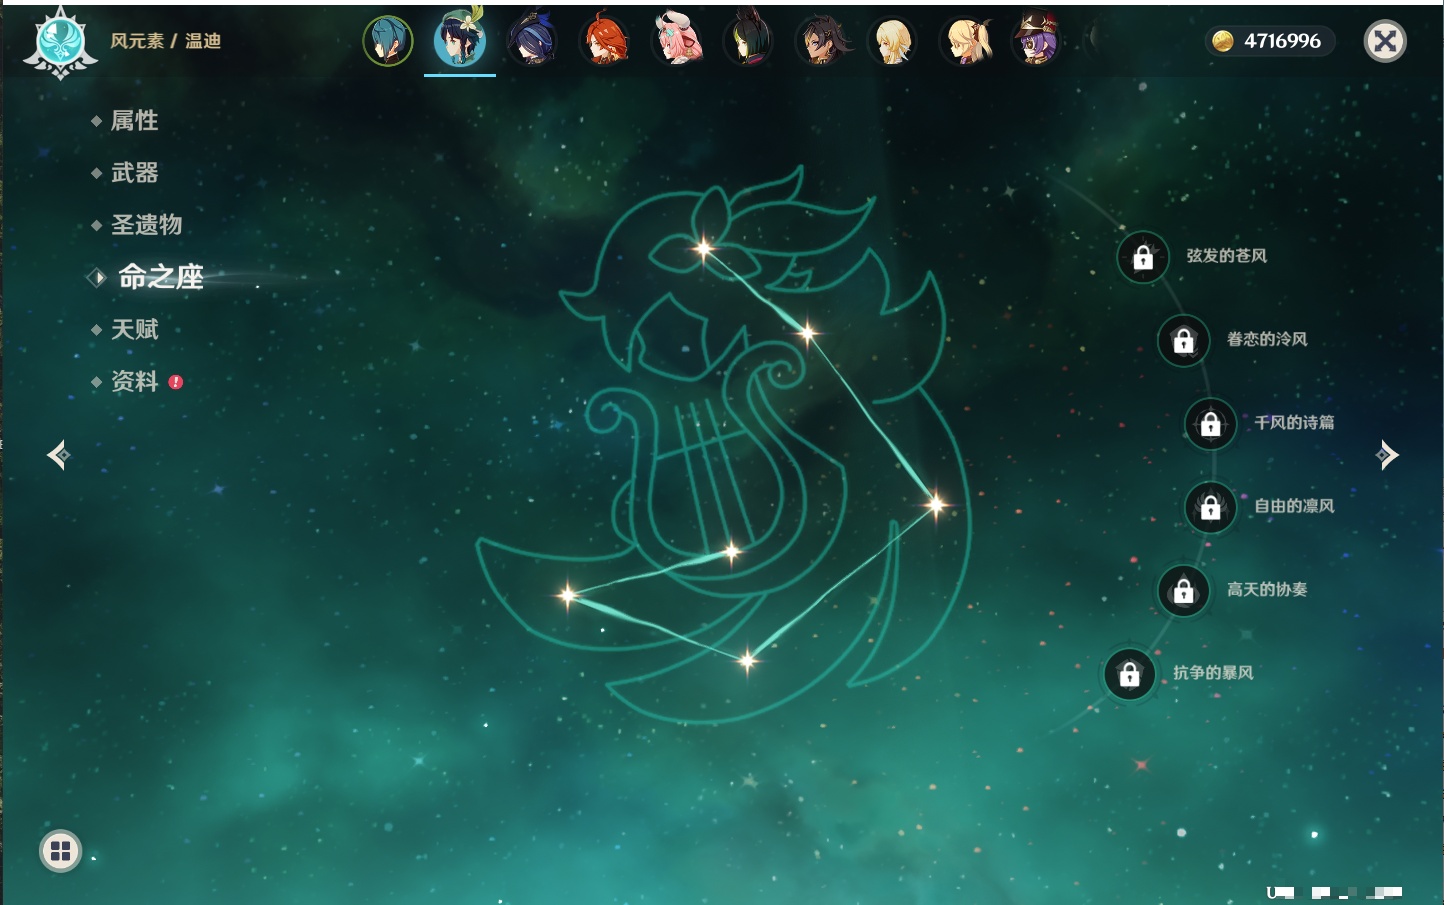1444x905 pixels.
Task: Choose the pink-haired horned character avatar
Action: (x=677, y=42)
